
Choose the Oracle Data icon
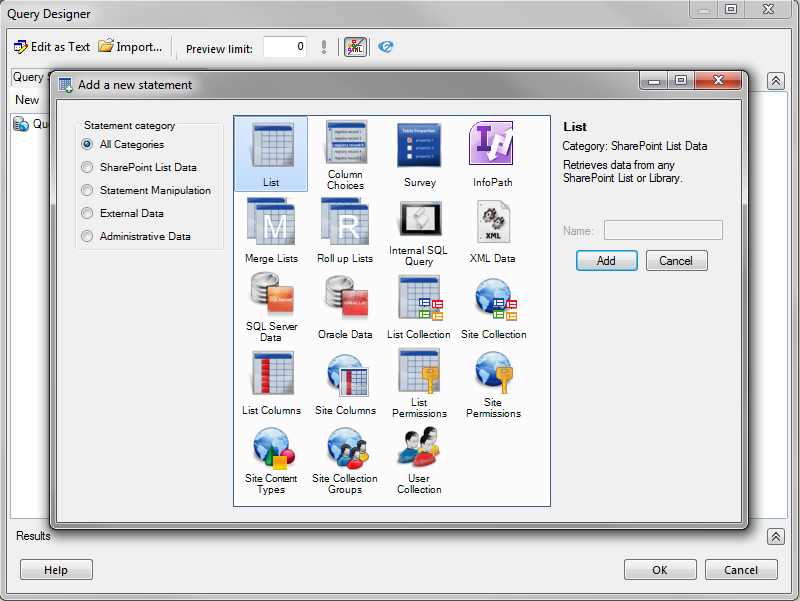345,300
